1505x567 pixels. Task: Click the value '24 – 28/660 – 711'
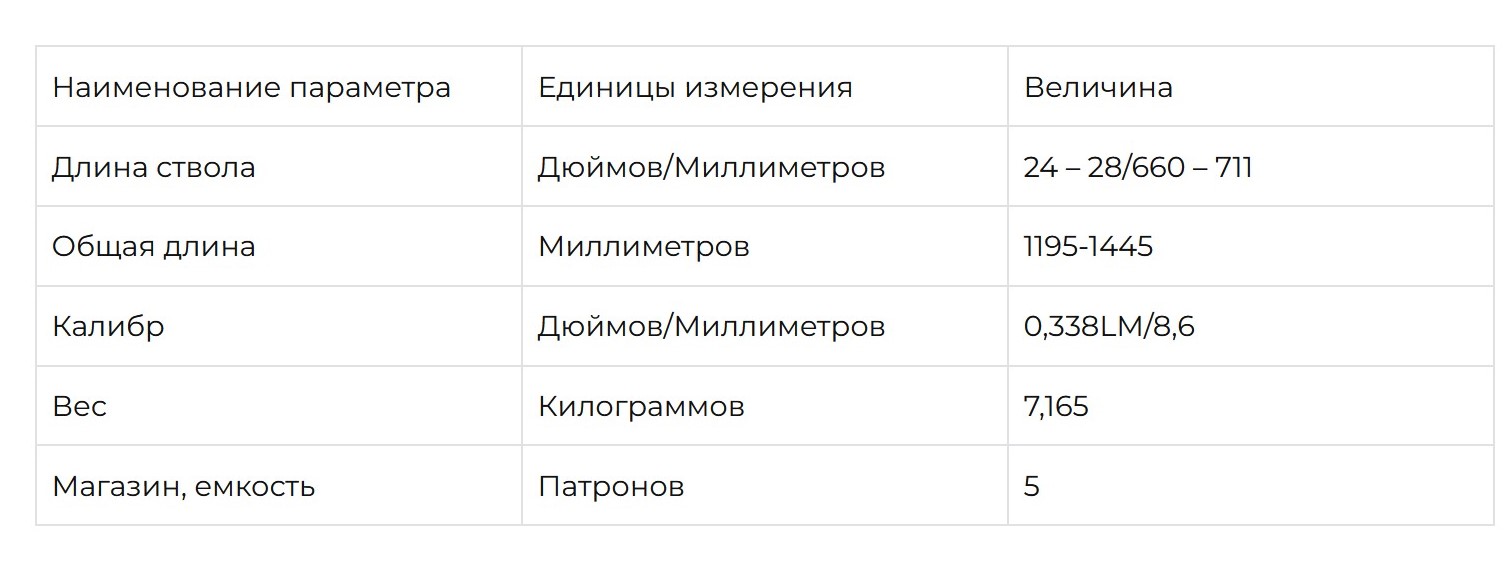(x=1138, y=167)
